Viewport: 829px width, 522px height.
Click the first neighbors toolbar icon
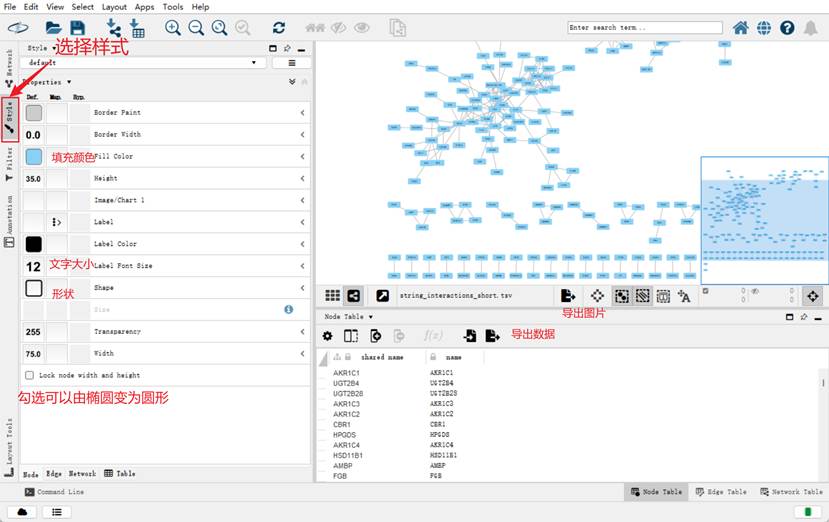coord(315,28)
